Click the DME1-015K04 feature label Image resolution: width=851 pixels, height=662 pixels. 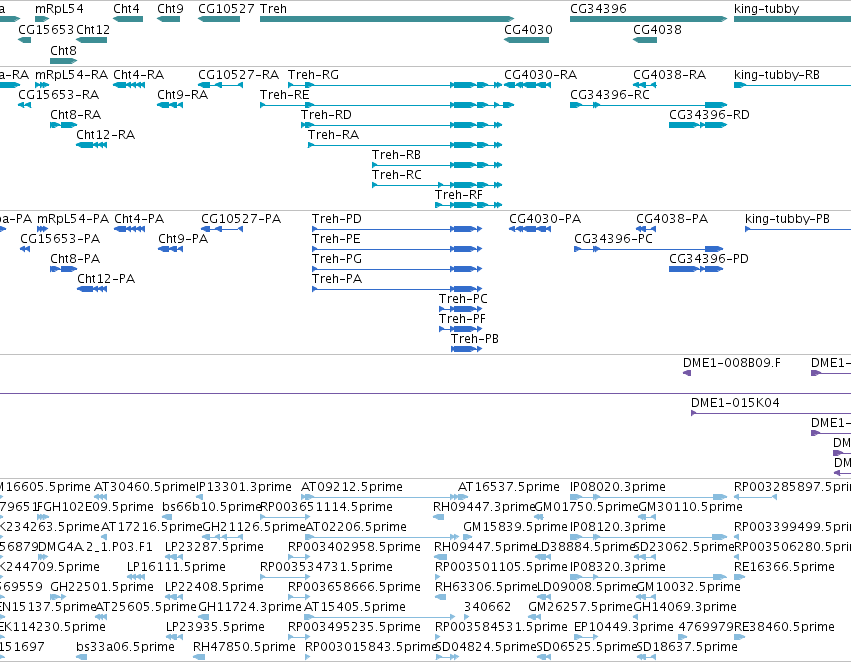click(x=735, y=403)
